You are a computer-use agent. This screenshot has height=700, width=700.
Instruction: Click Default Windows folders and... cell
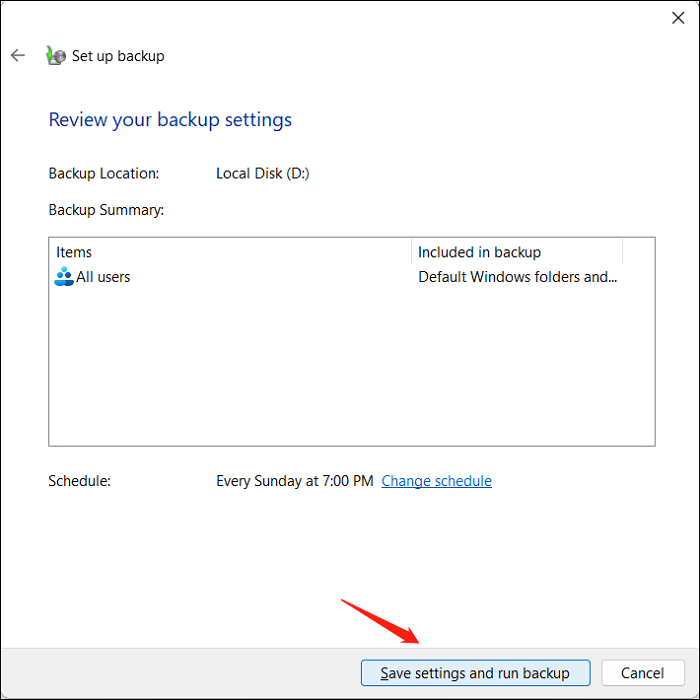click(517, 277)
